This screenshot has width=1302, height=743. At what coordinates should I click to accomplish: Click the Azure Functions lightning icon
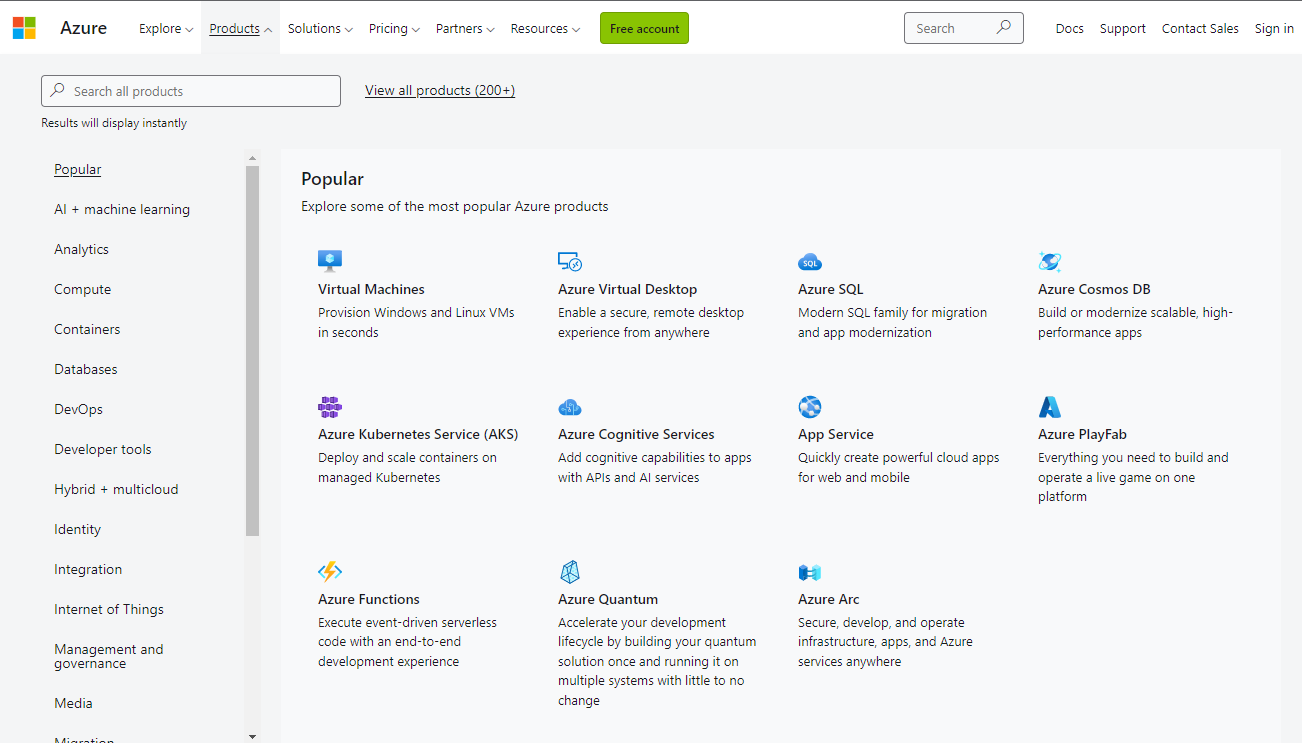330,572
